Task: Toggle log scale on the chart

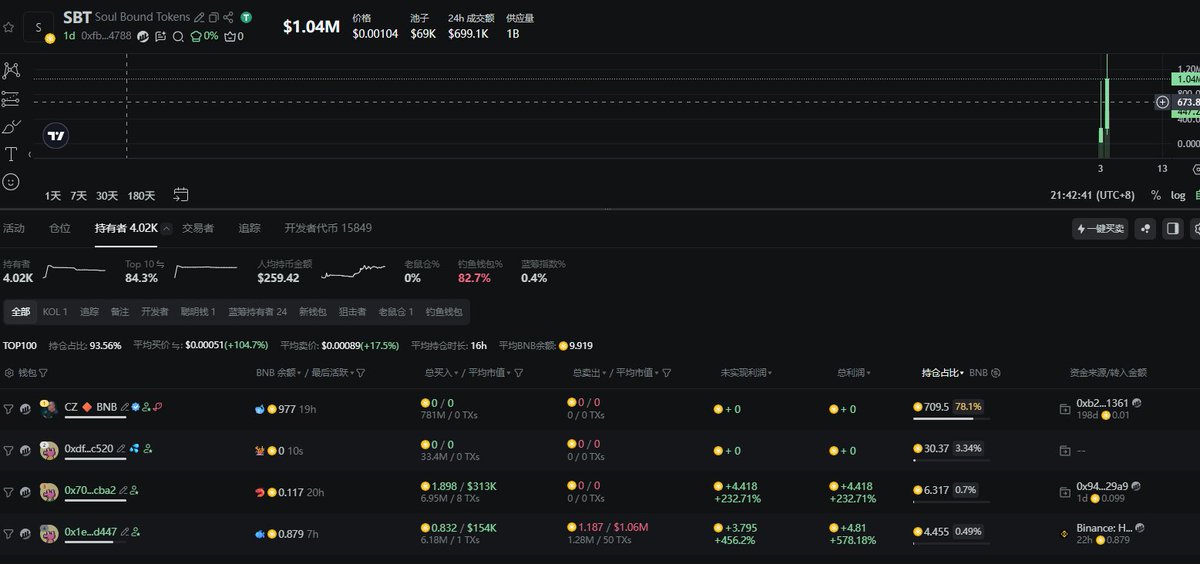Action: tap(1178, 195)
